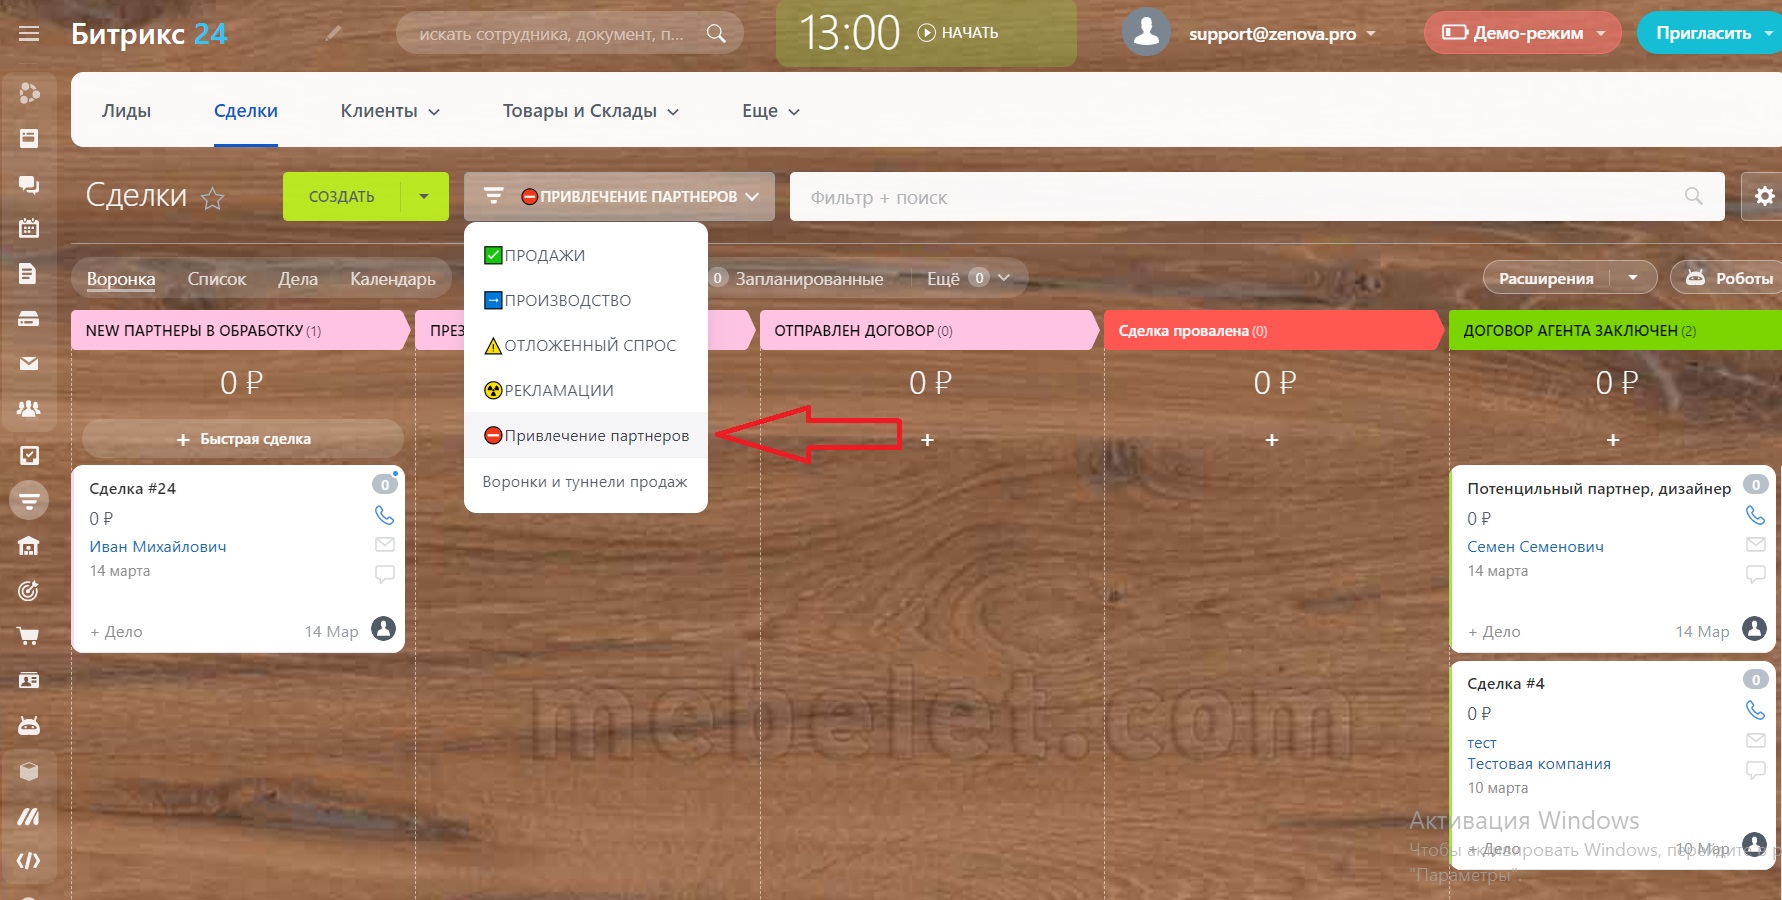The width and height of the screenshot is (1782, 900).
Task: Open the contact card icon in the sidebar
Action: (29, 681)
